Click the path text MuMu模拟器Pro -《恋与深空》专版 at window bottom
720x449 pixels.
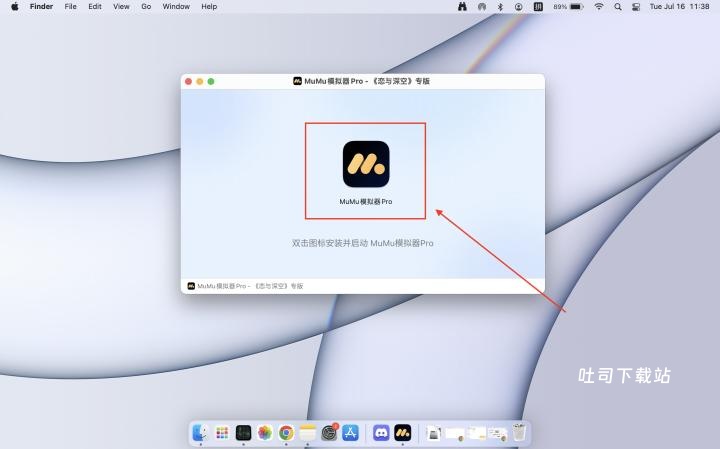click(x=250, y=286)
